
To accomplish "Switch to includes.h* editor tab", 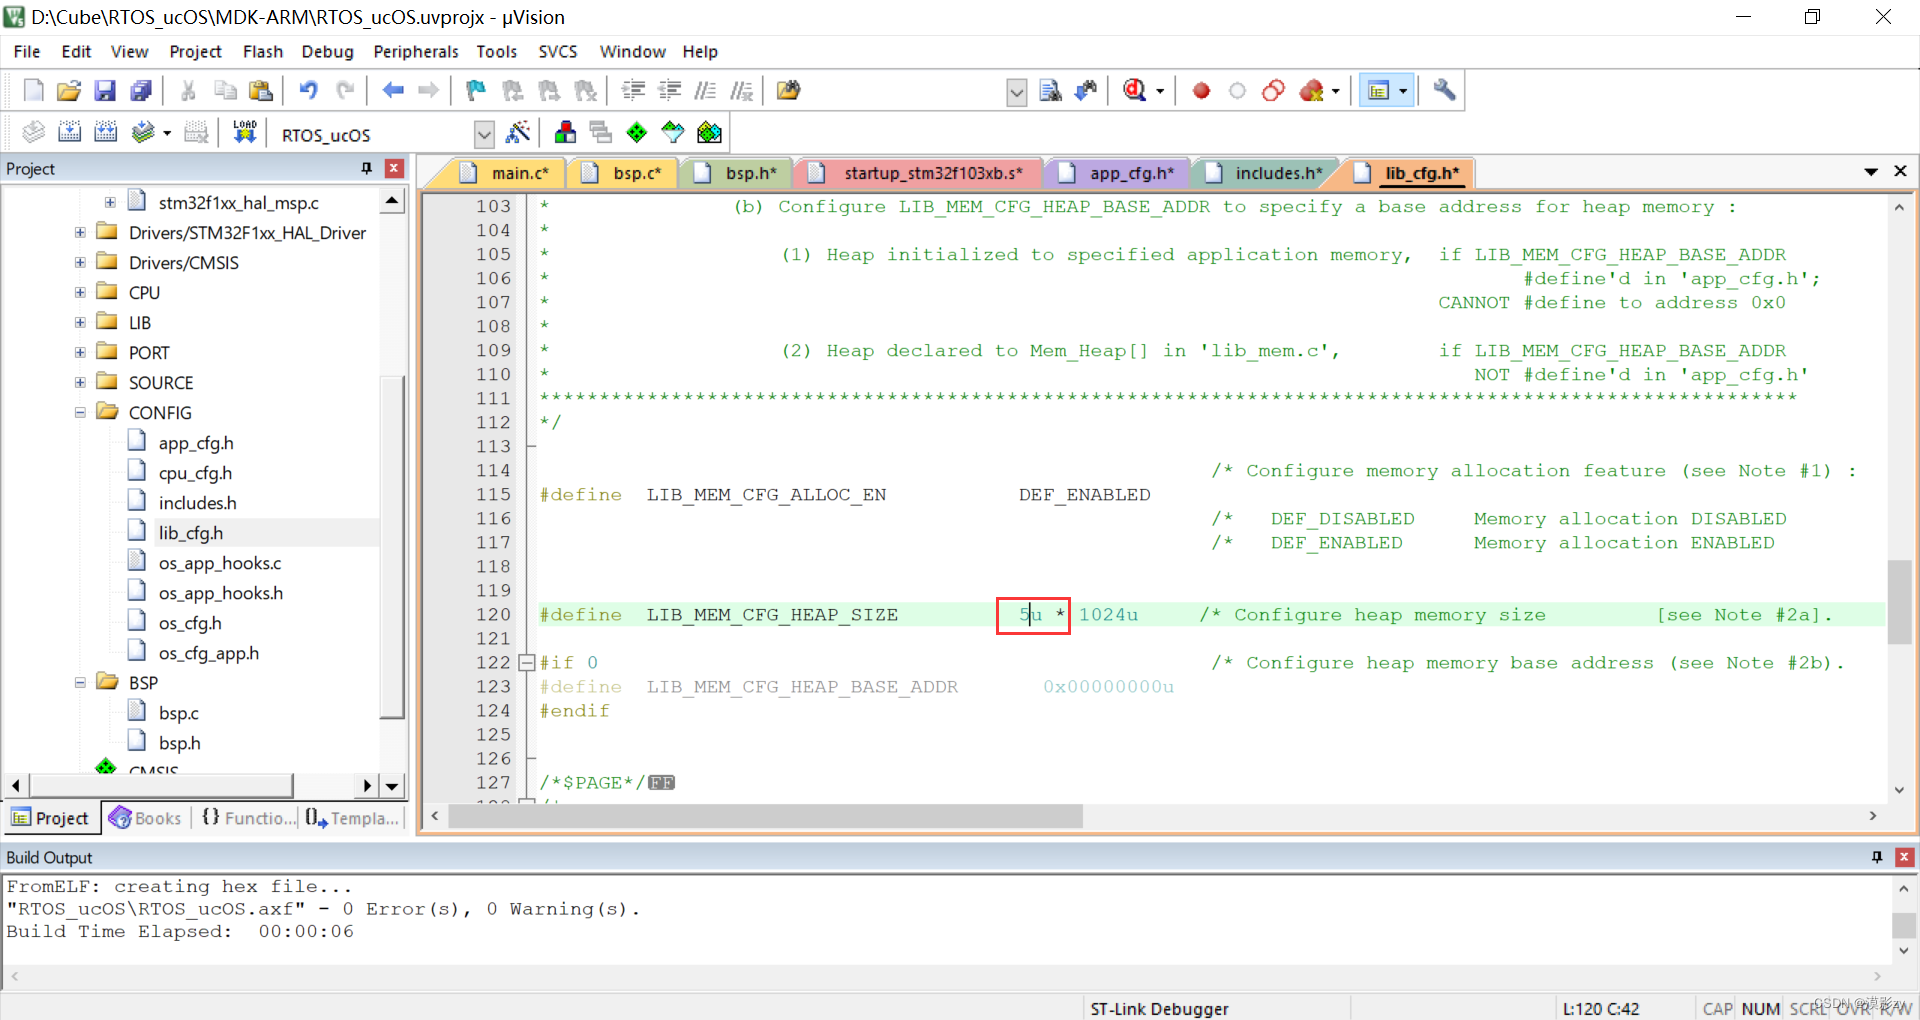I will 1264,173.
